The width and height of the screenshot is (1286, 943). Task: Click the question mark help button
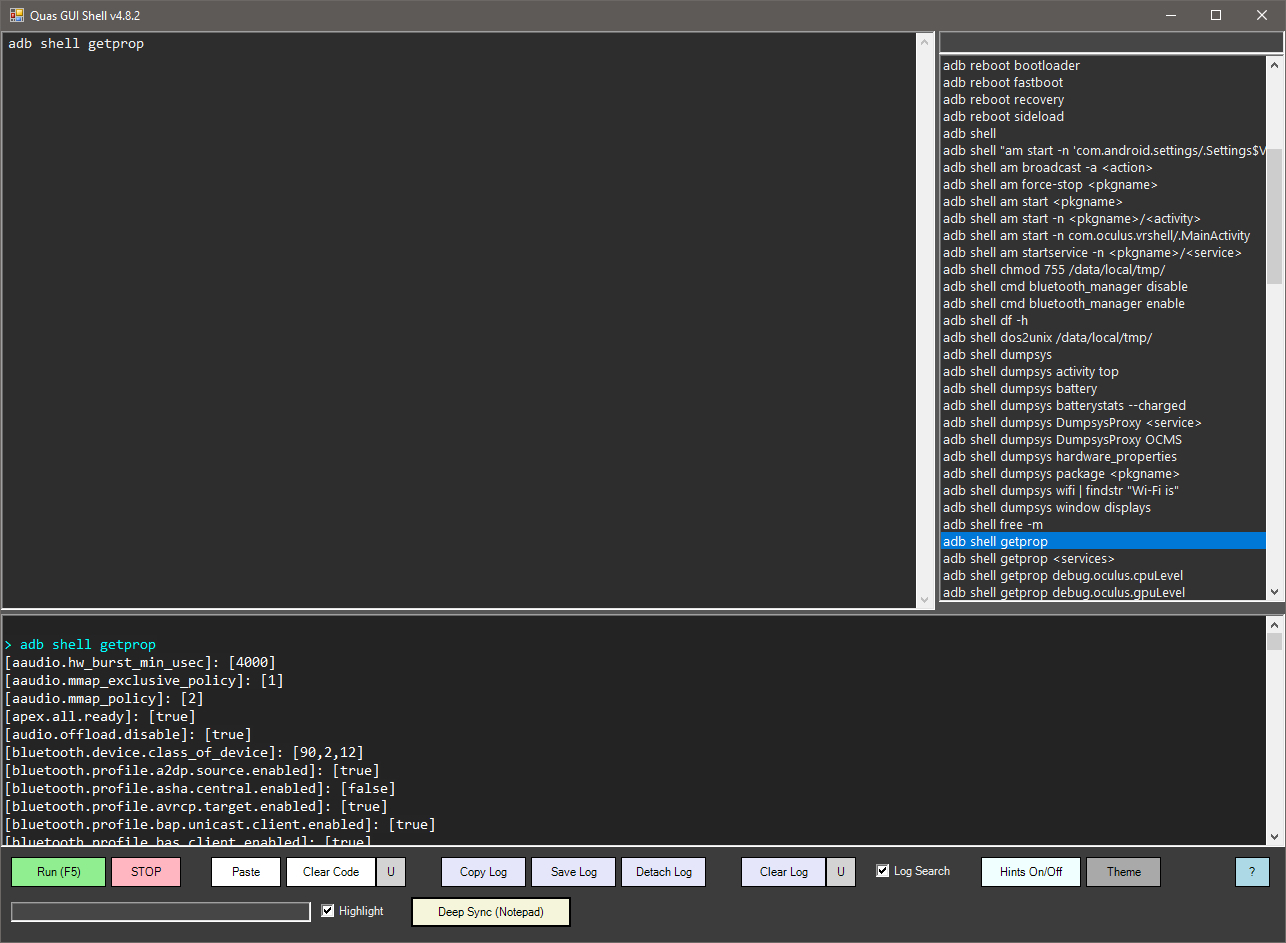coord(1252,872)
